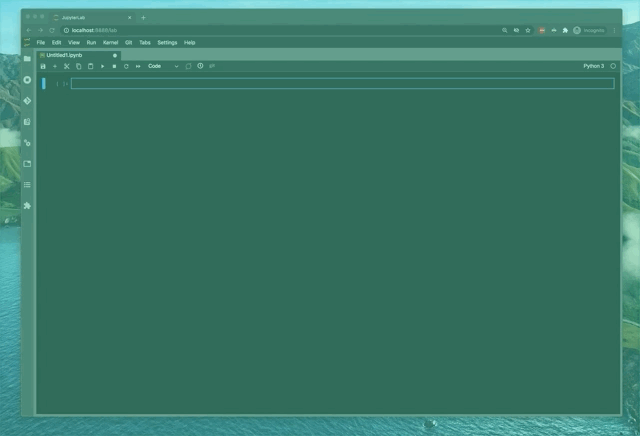640x436 pixels.
Task: Open the Table of Contents list icon
Action: point(27,185)
